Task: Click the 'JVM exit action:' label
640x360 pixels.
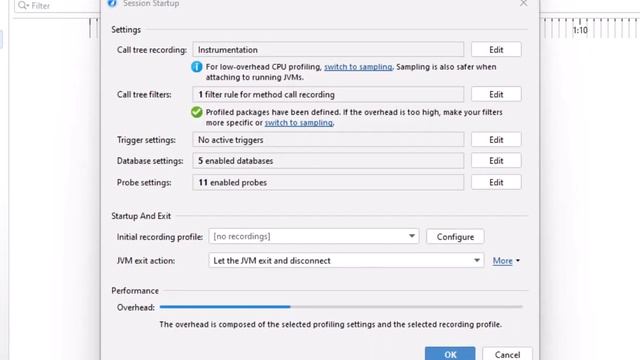Action: pos(146,261)
